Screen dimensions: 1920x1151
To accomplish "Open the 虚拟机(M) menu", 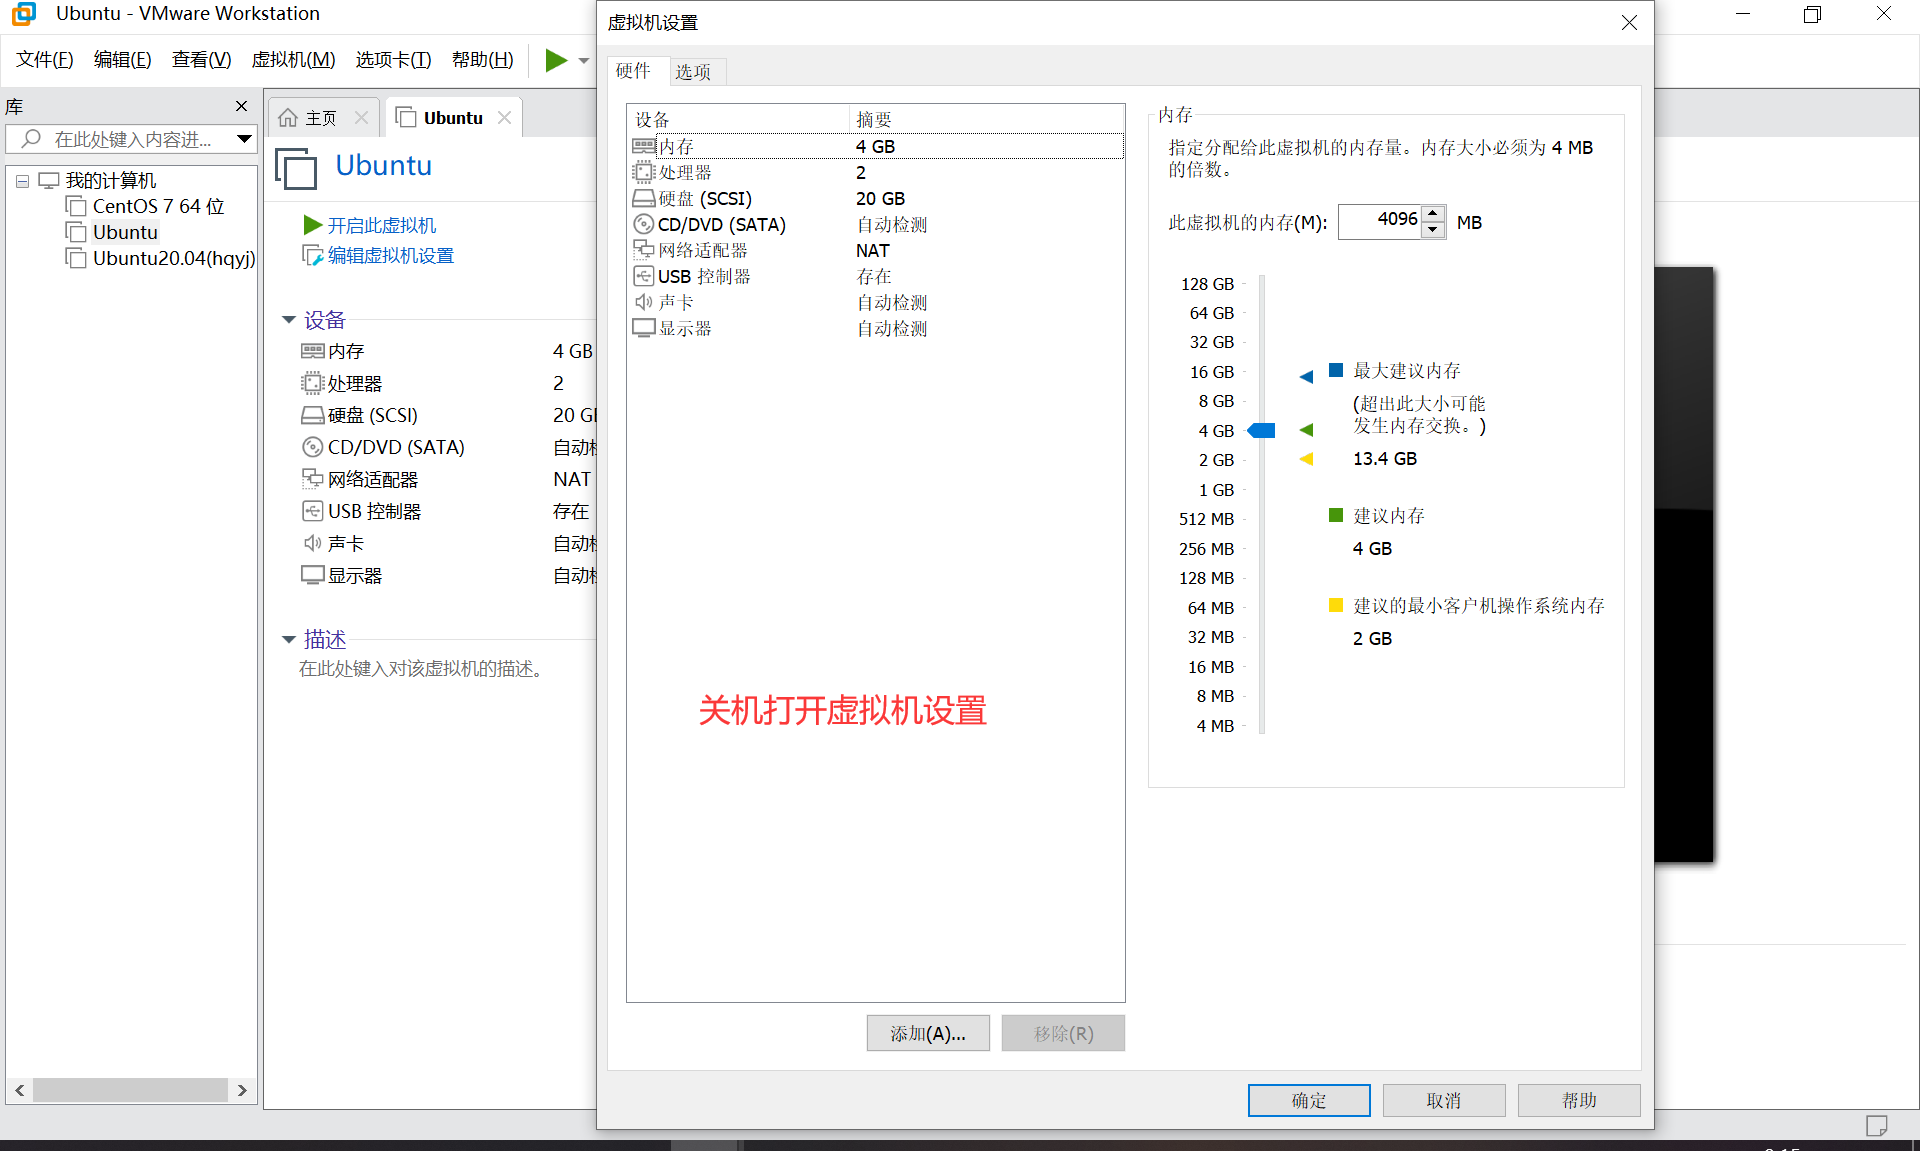I will (293, 59).
